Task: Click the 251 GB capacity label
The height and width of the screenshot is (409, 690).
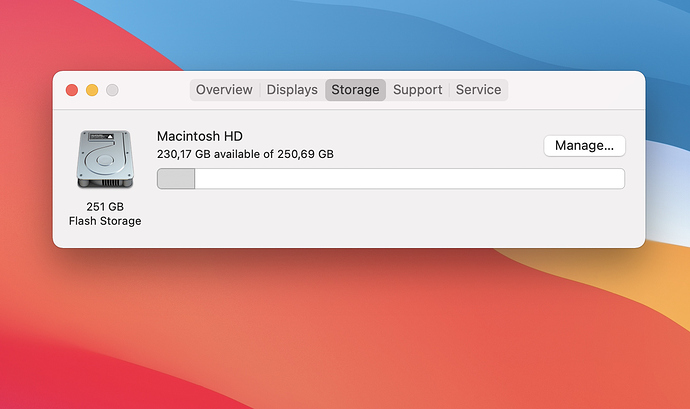Action: pyautogui.click(x=105, y=206)
